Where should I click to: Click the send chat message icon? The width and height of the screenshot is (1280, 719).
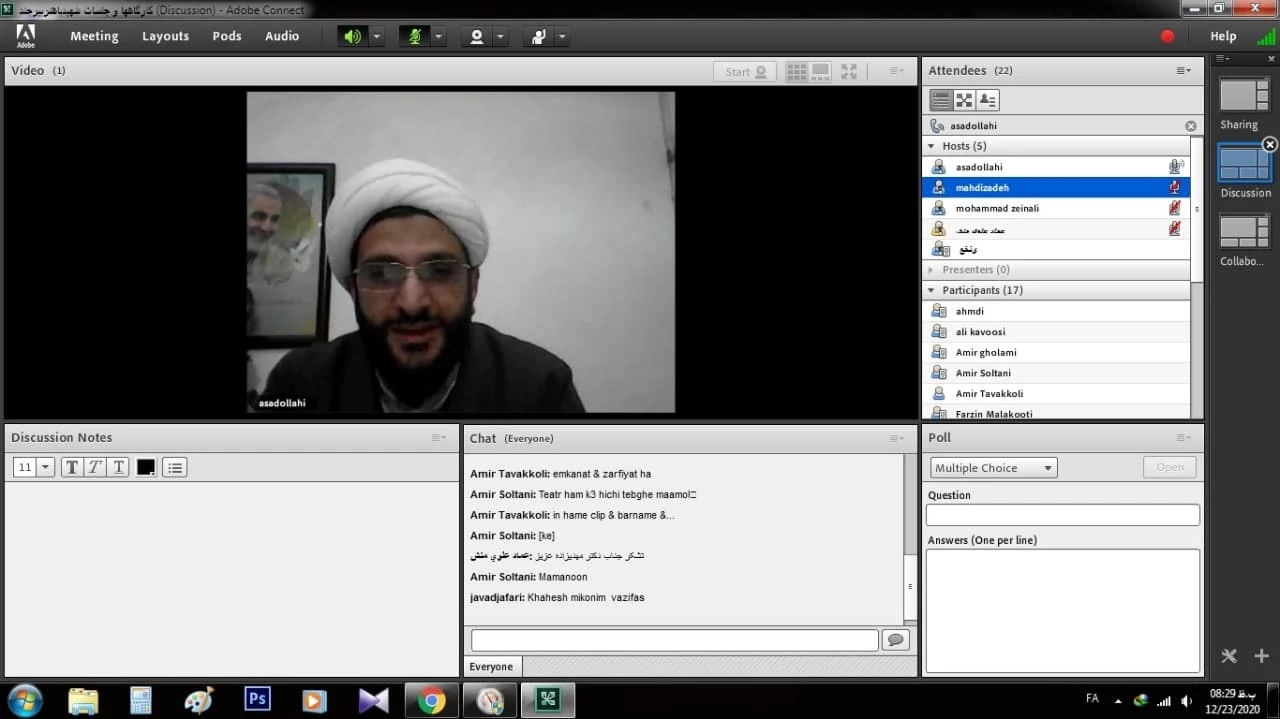(x=895, y=640)
